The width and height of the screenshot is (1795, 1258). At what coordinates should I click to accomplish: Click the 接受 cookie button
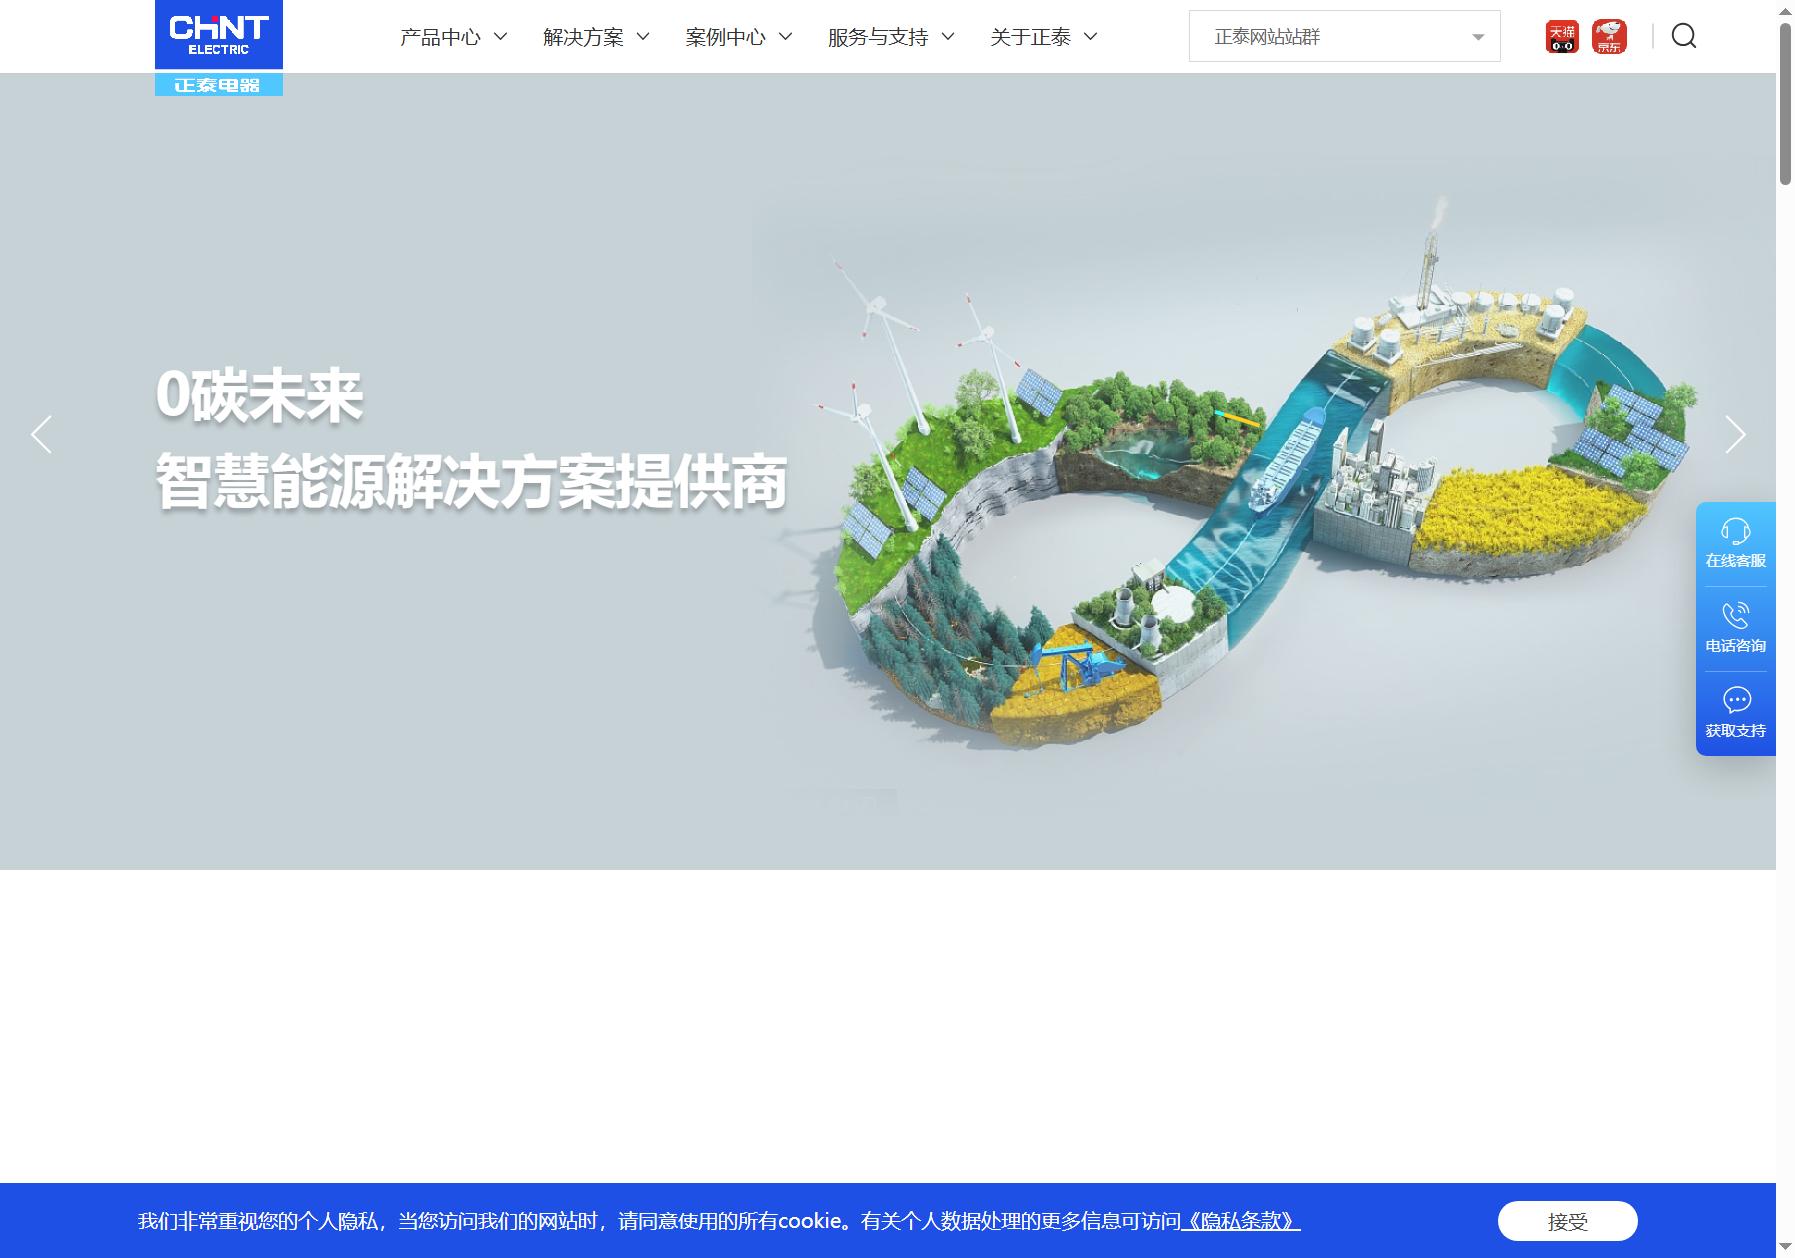(x=1567, y=1221)
